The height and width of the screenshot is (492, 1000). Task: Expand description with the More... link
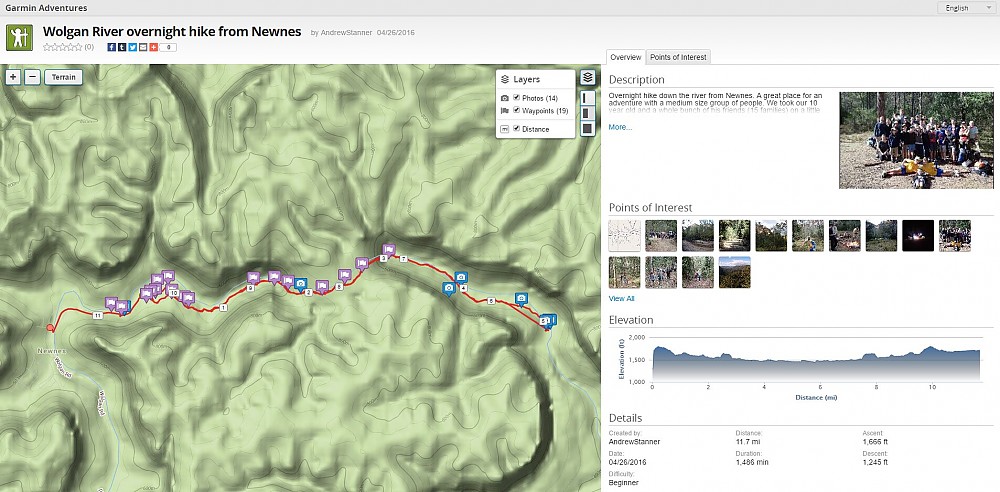point(620,127)
